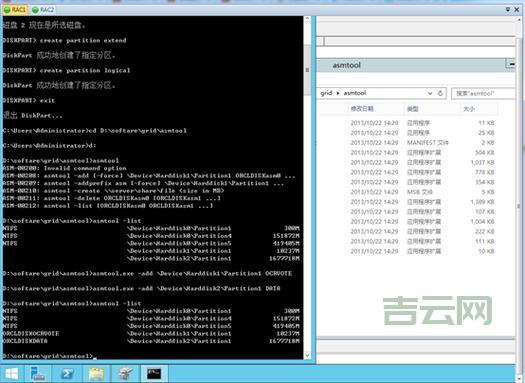Click the asmtool window title text
This screenshot has height=383, width=525.
[346, 65]
